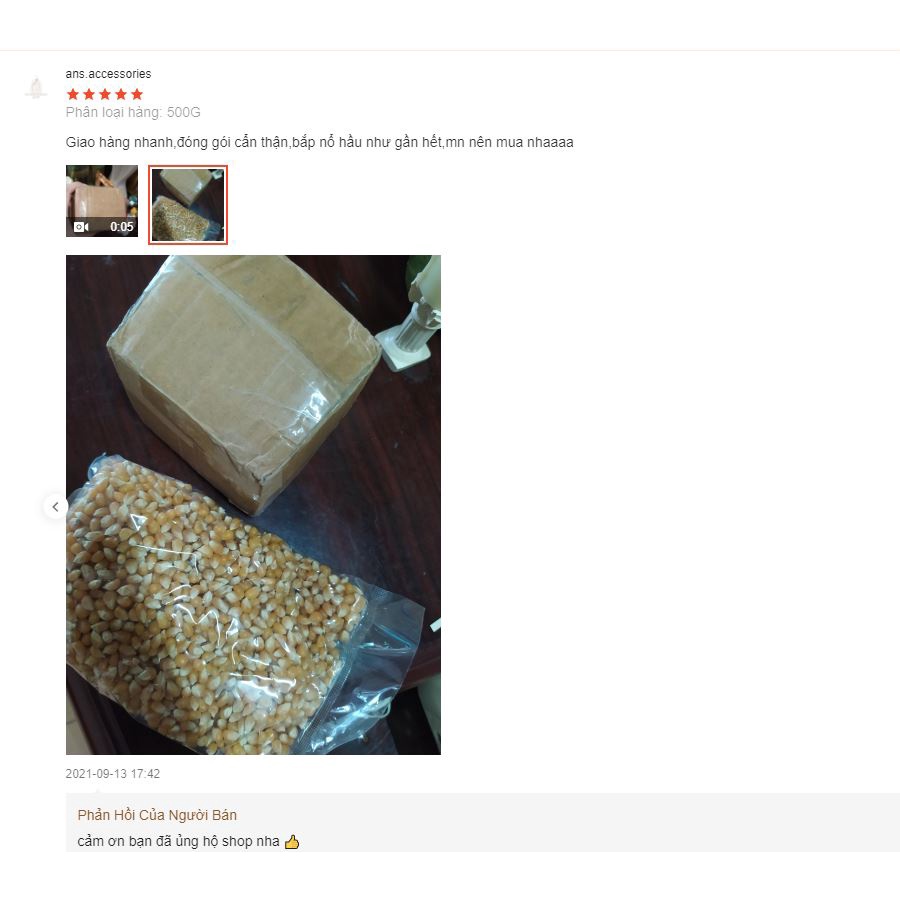Click the thumbs-up emoji in seller reply
This screenshot has height=900, width=900.
292,842
